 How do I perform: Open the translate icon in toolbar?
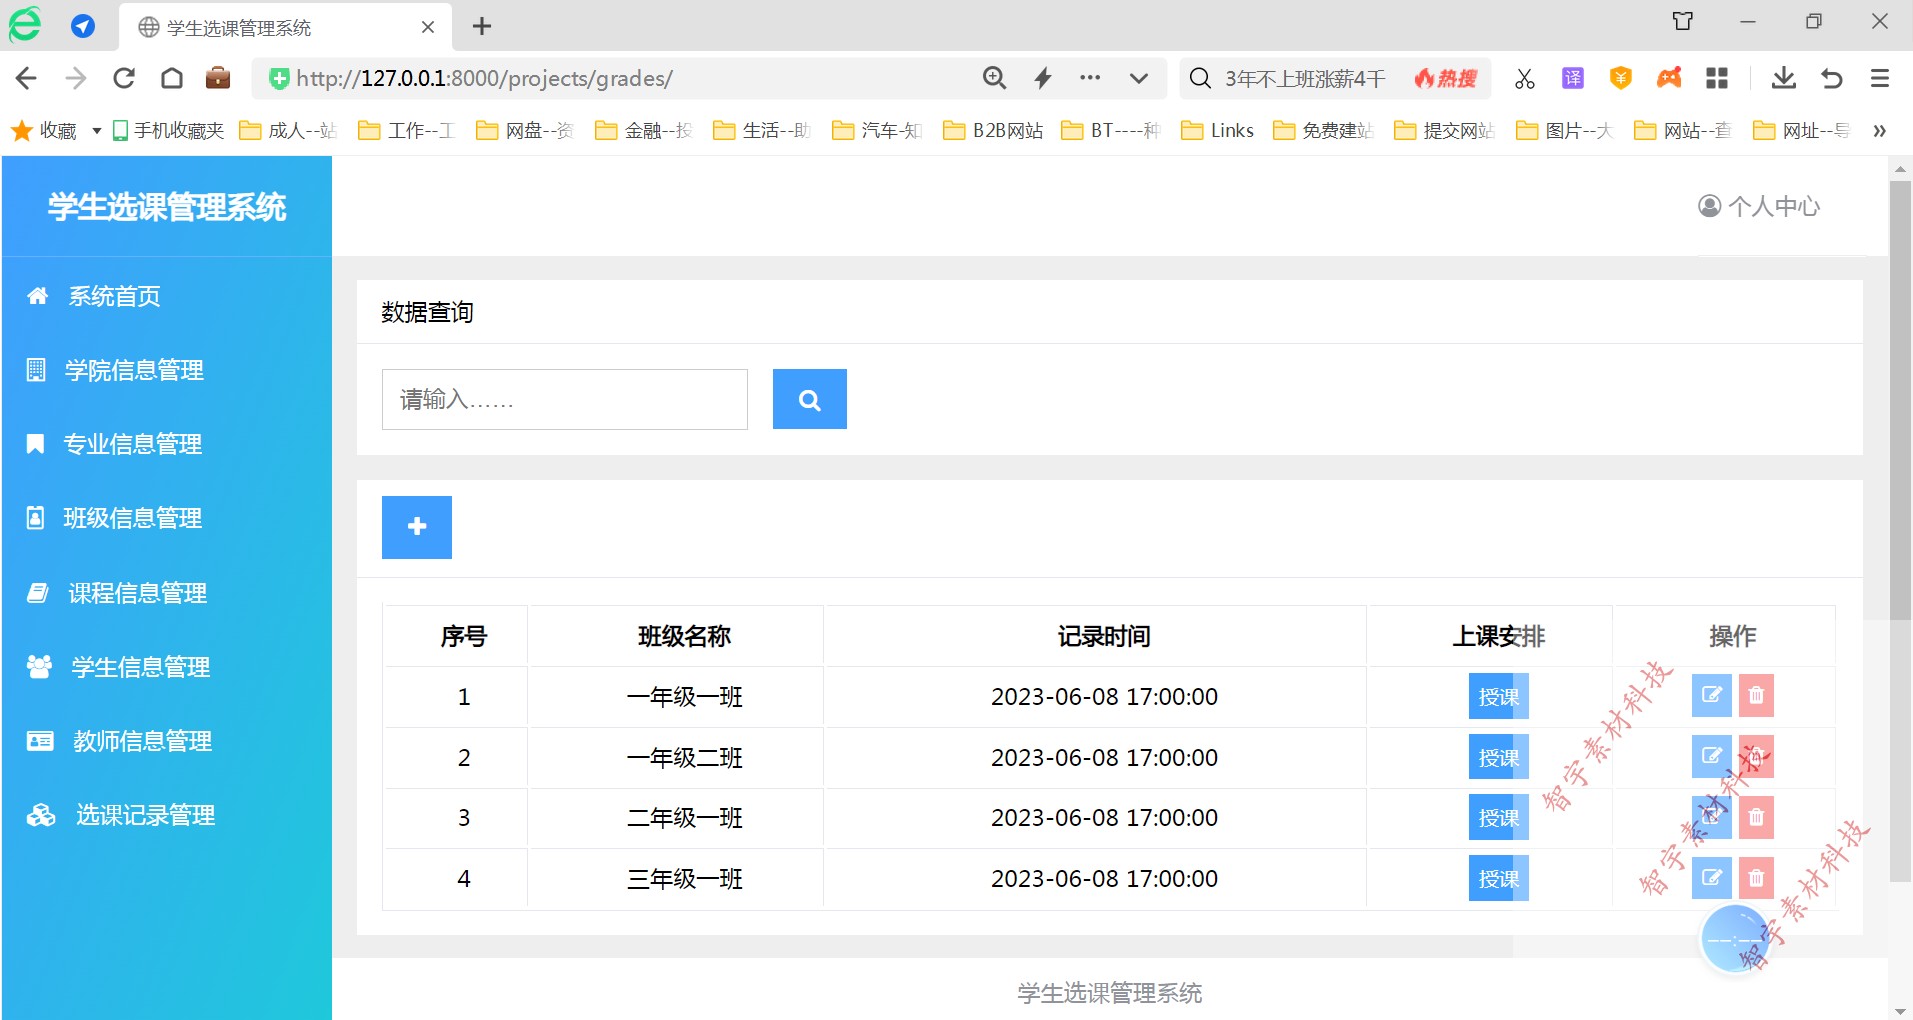pos(1572,78)
